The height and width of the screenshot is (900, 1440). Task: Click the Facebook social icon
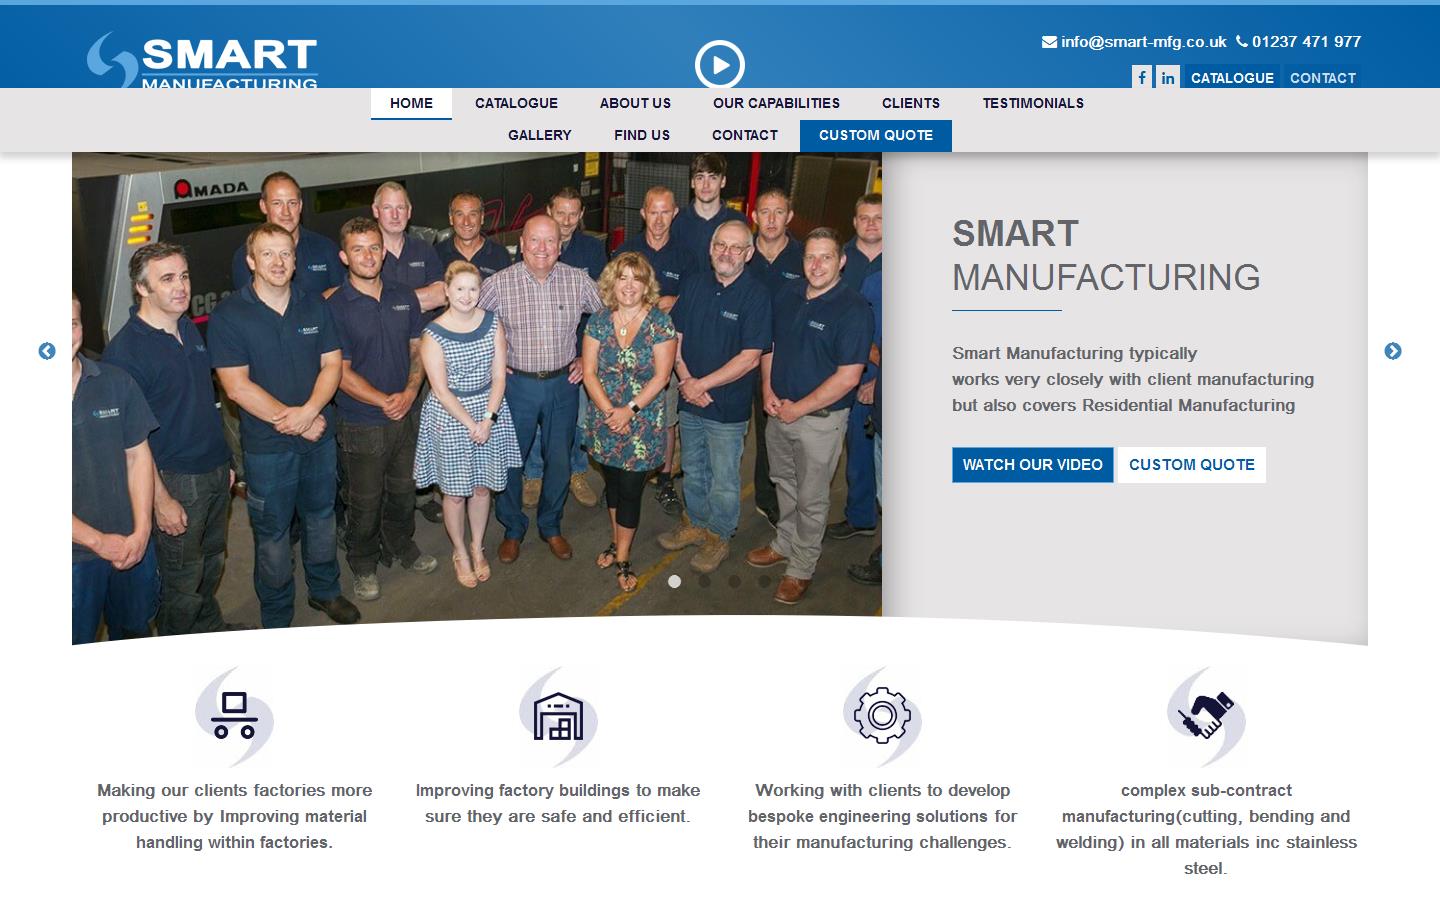click(x=1141, y=77)
